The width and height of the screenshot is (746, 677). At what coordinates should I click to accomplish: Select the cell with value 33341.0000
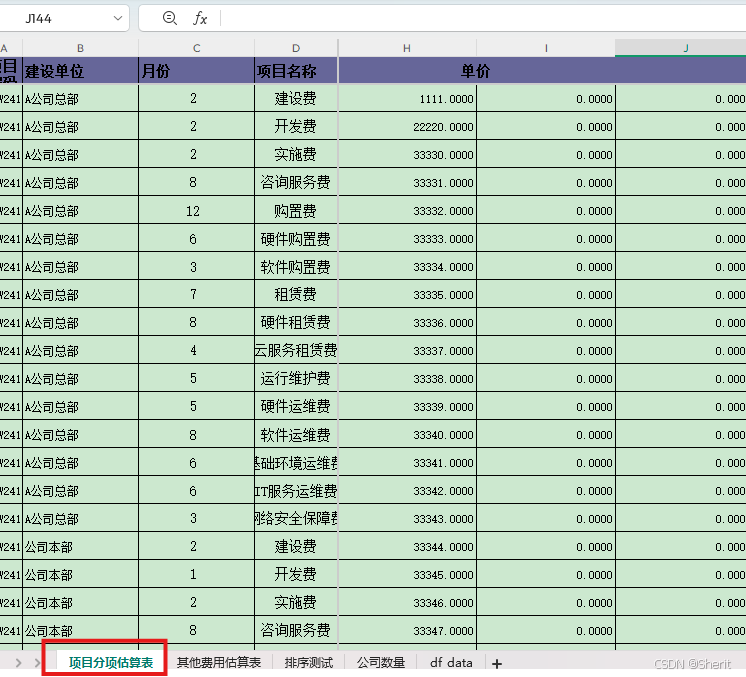tap(407, 462)
